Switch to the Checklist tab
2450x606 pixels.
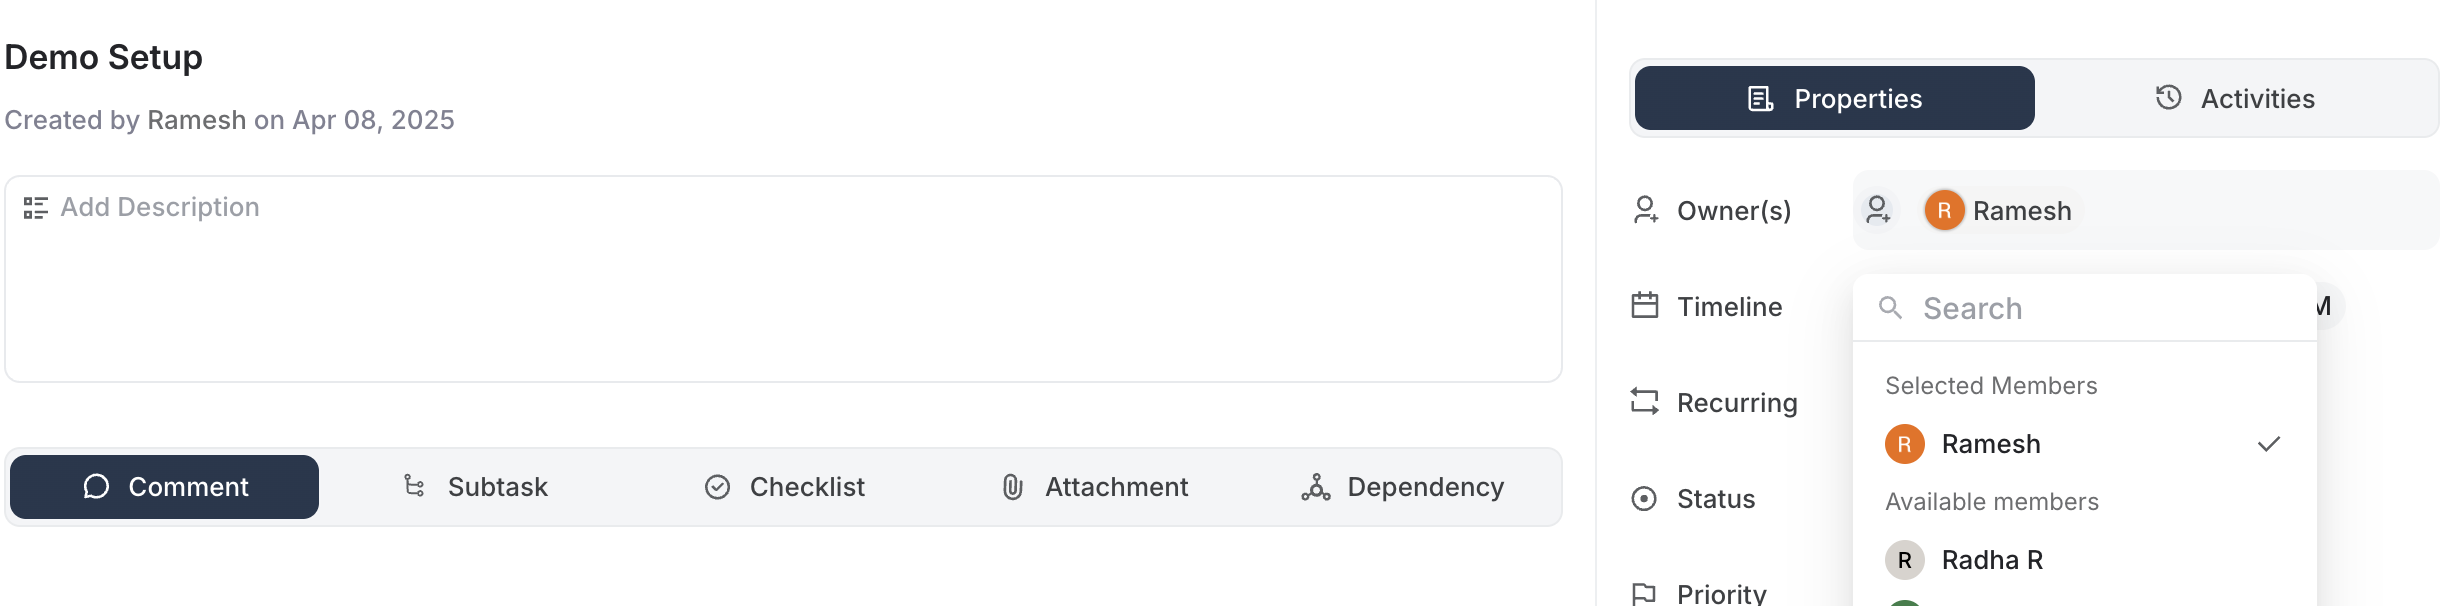tap(785, 487)
